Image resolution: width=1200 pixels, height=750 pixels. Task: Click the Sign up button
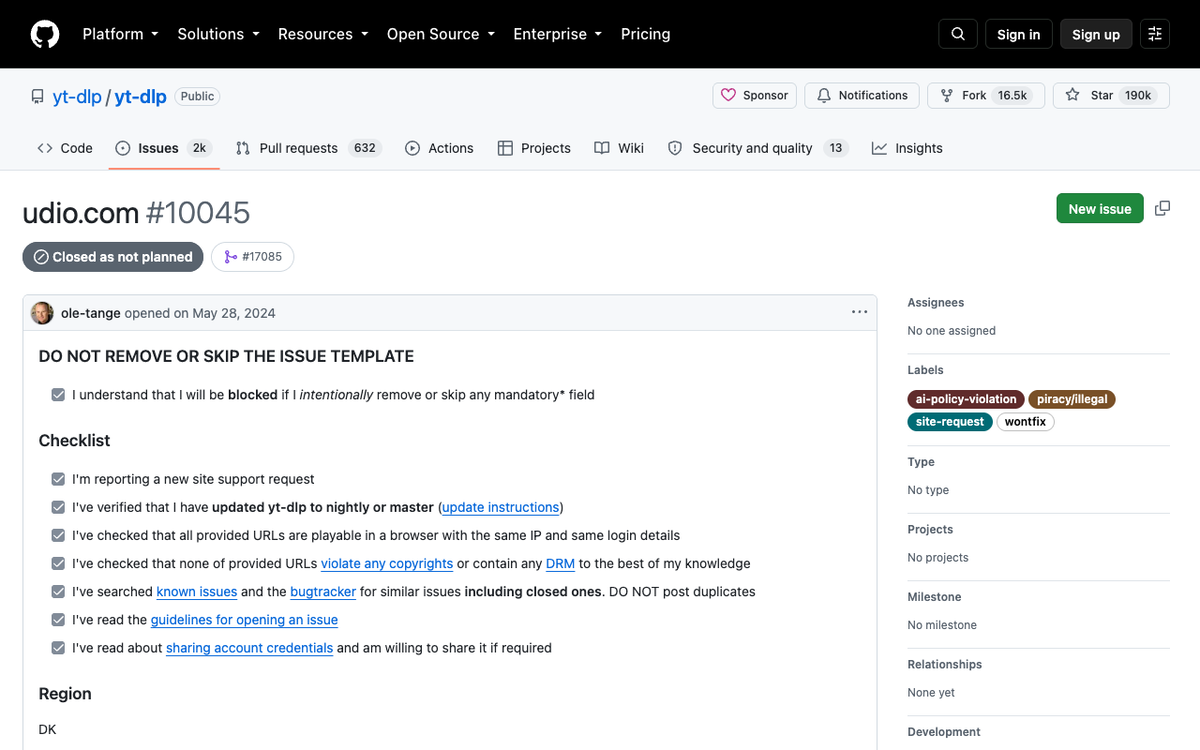[1096, 34]
